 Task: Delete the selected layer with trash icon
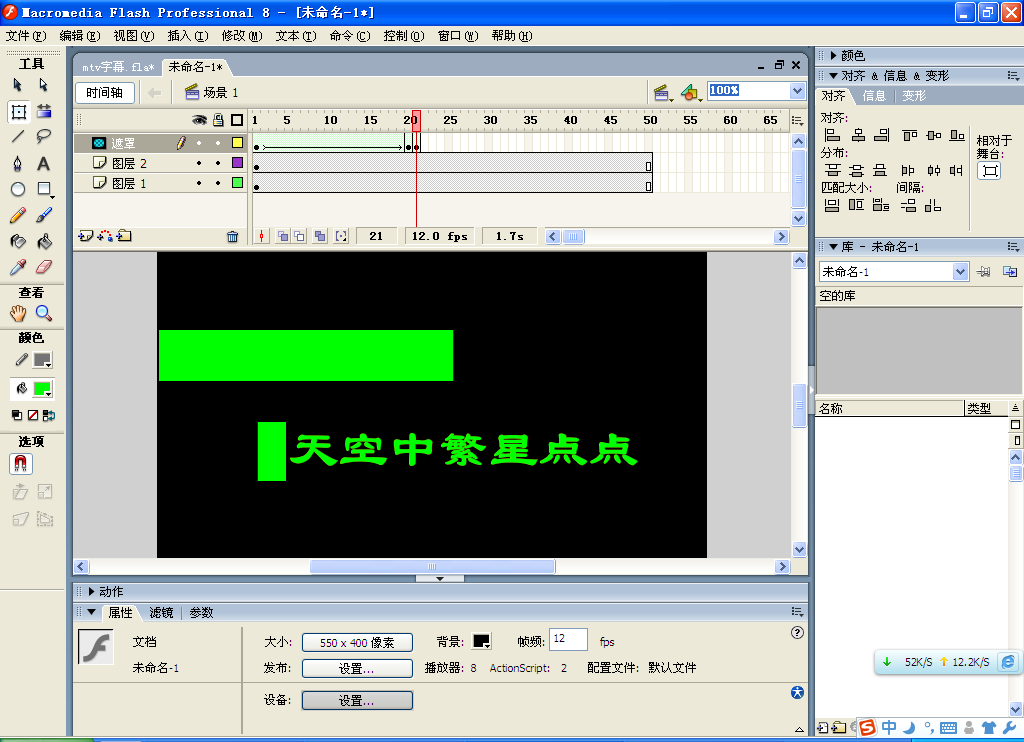point(232,235)
